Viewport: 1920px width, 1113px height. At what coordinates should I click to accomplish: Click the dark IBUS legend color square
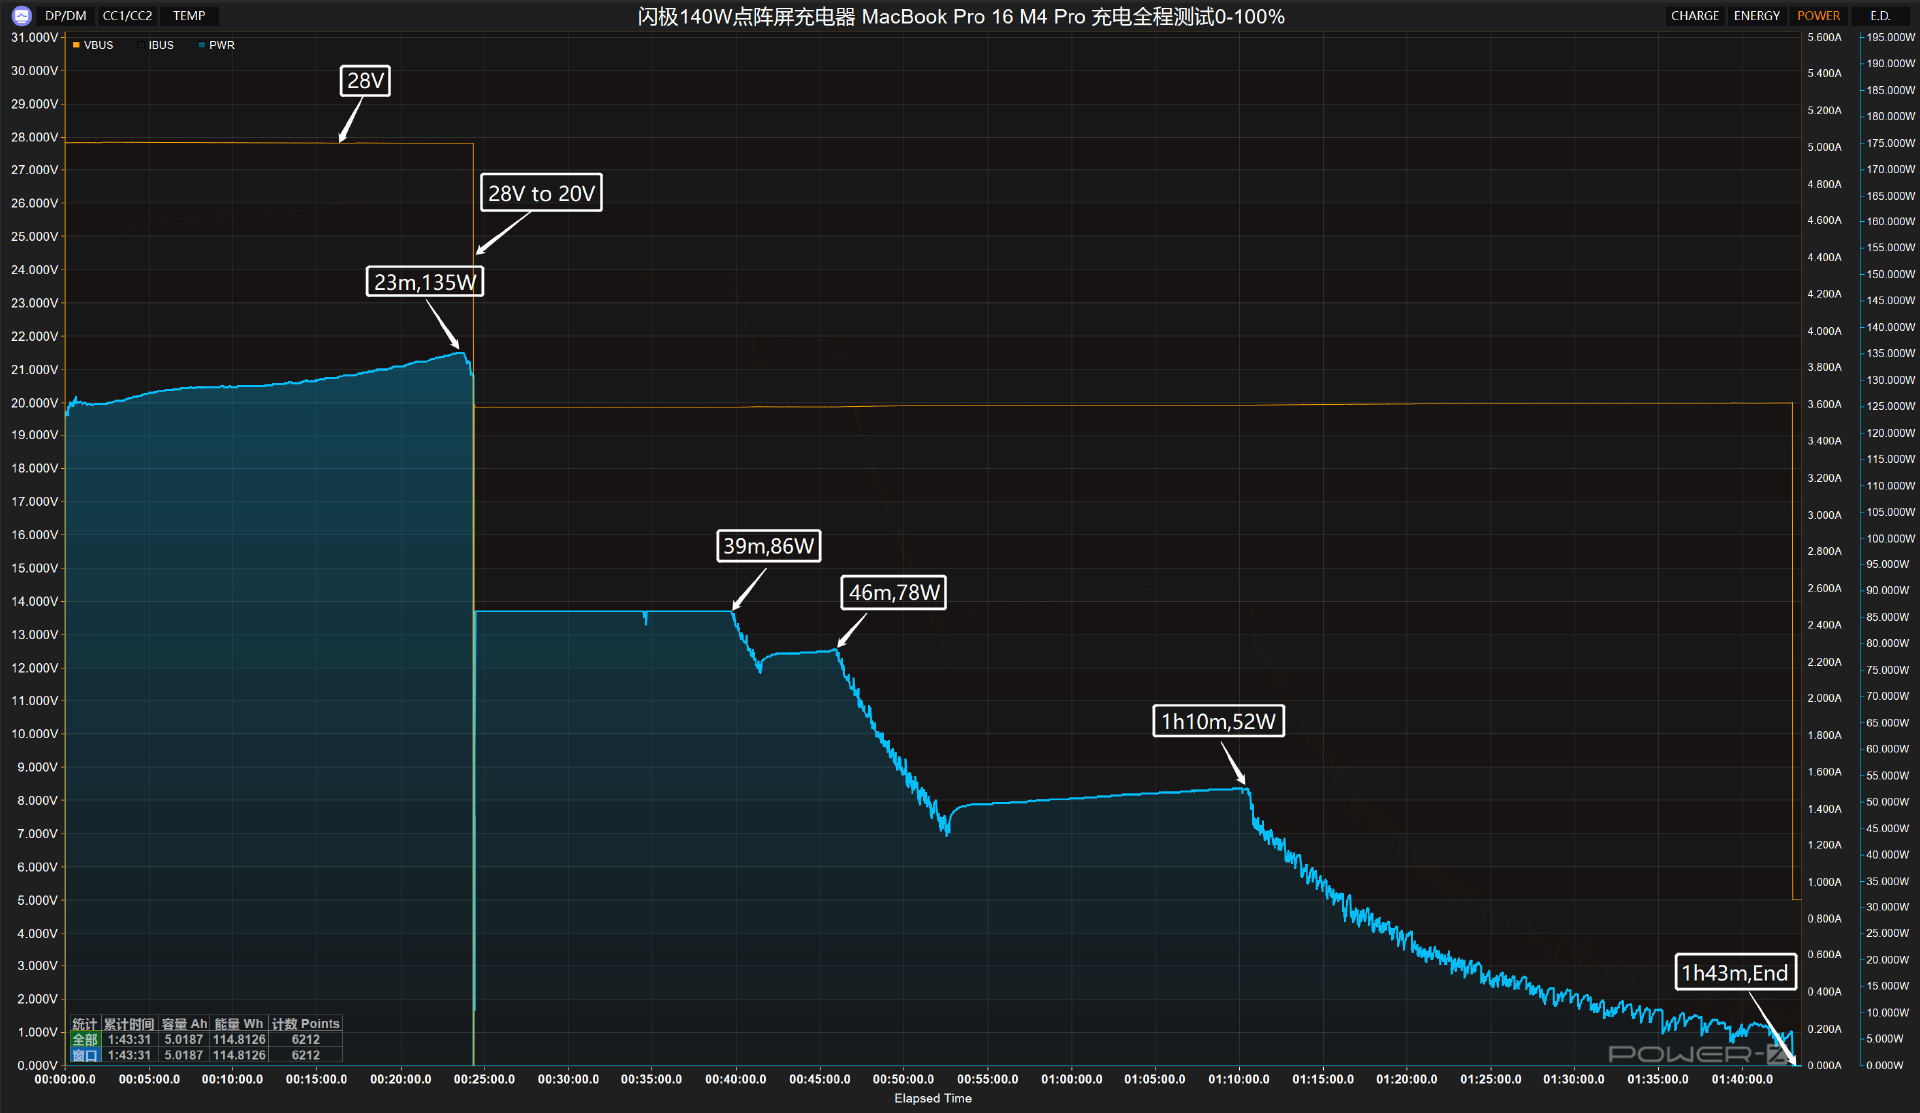click(x=141, y=45)
